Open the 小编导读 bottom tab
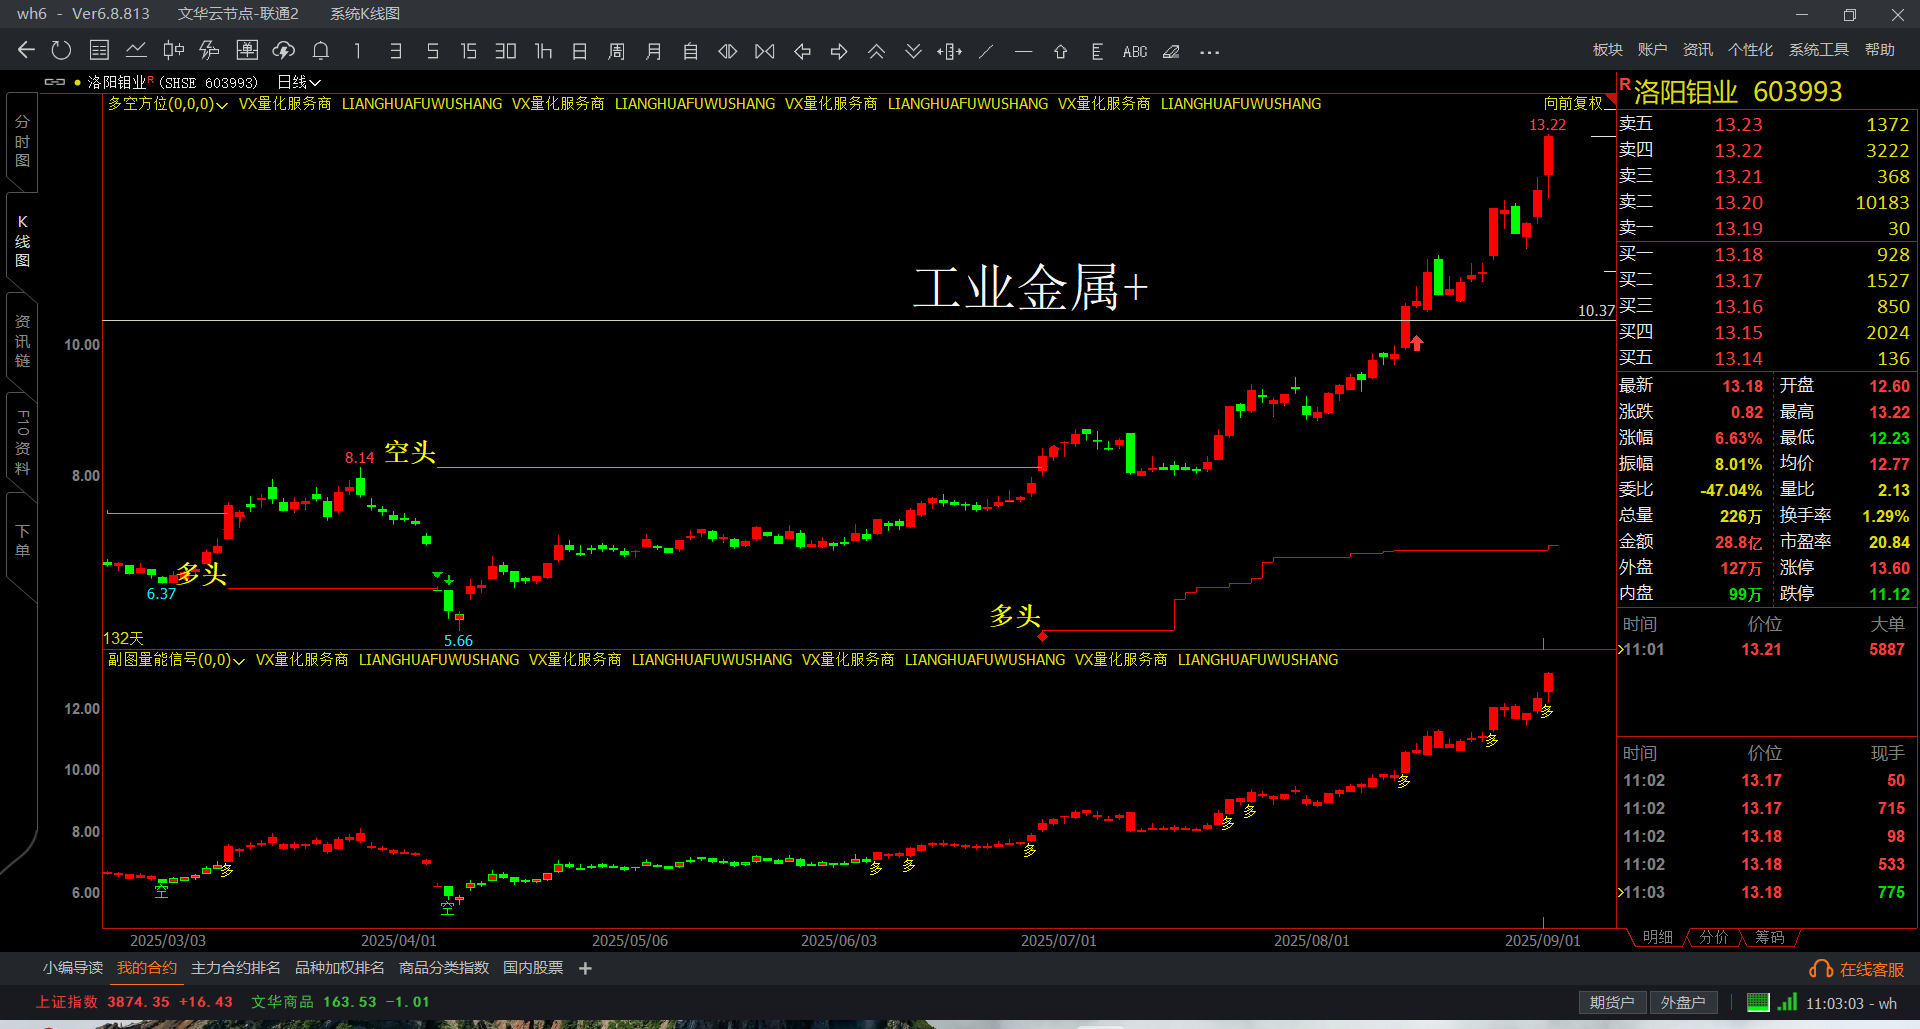 pos(73,968)
